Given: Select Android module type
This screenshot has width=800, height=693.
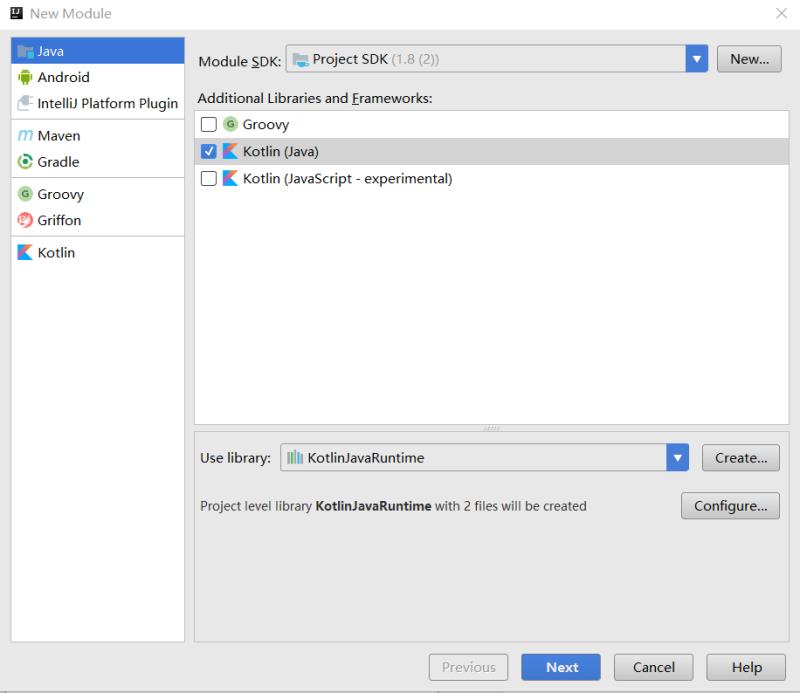Looking at the screenshot, I should tap(97, 77).
